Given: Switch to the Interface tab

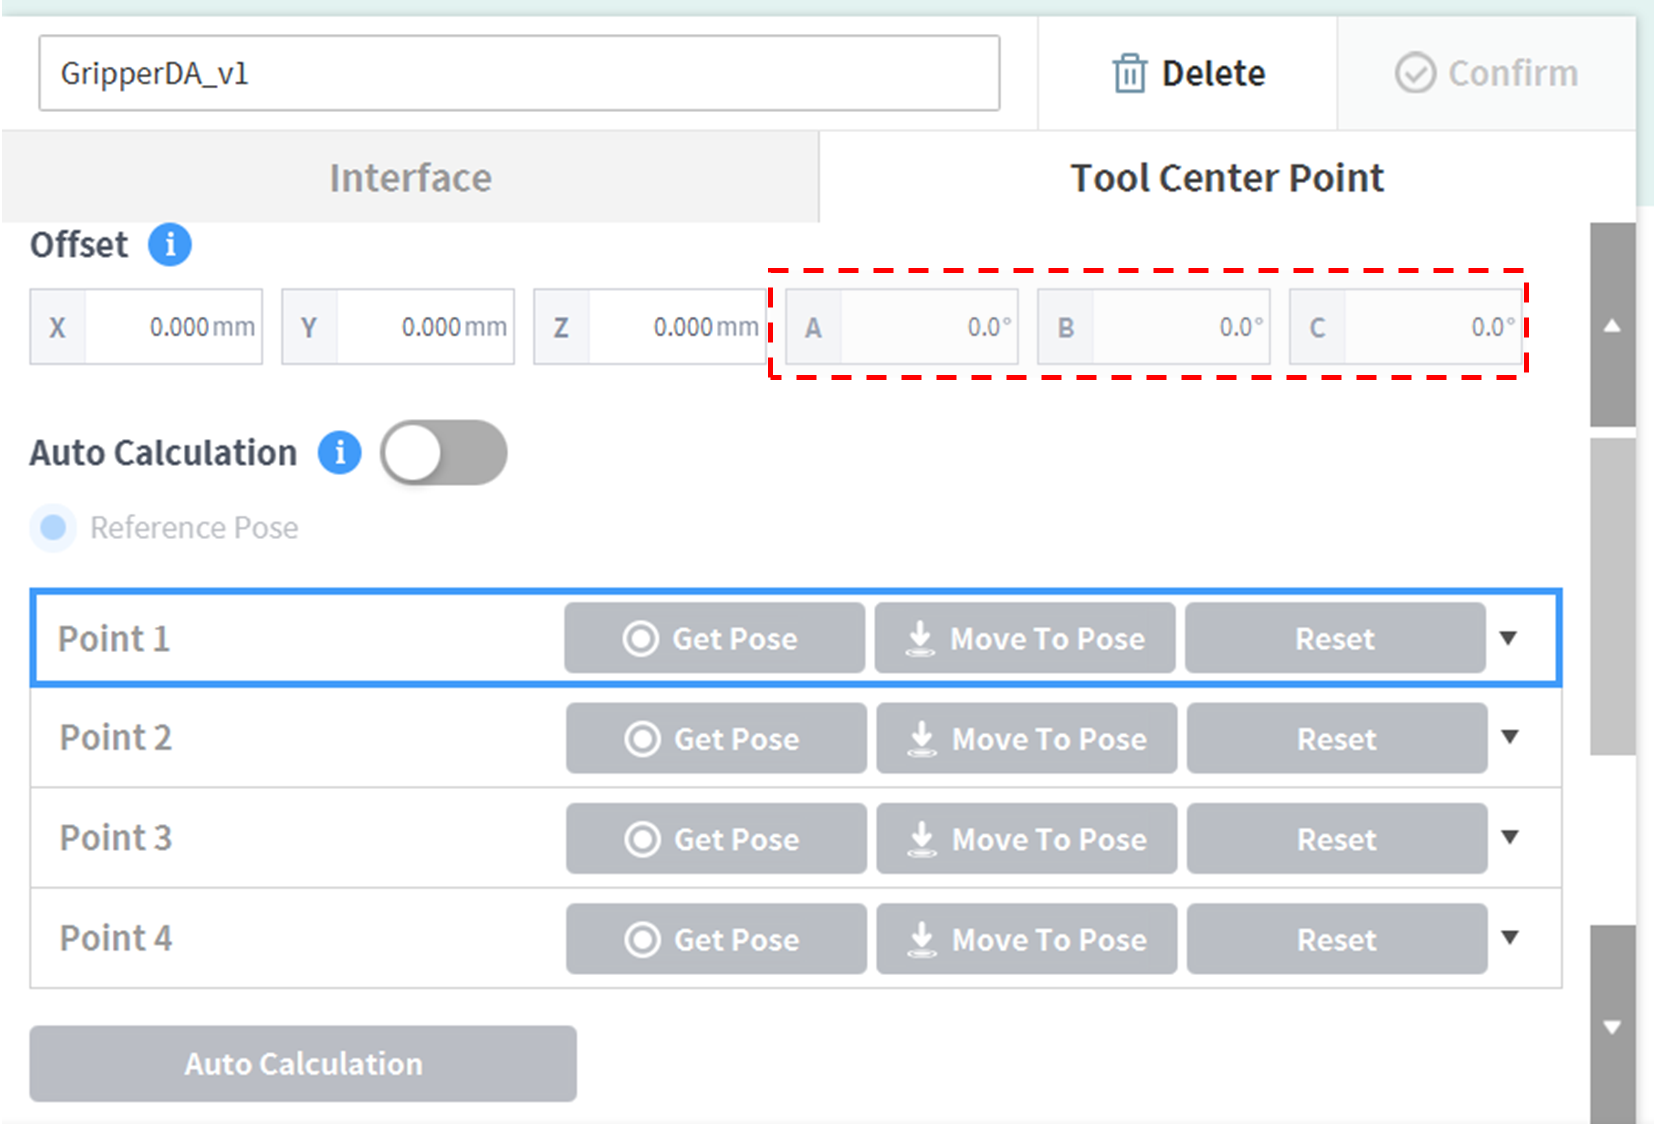Looking at the screenshot, I should pos(410,178).
